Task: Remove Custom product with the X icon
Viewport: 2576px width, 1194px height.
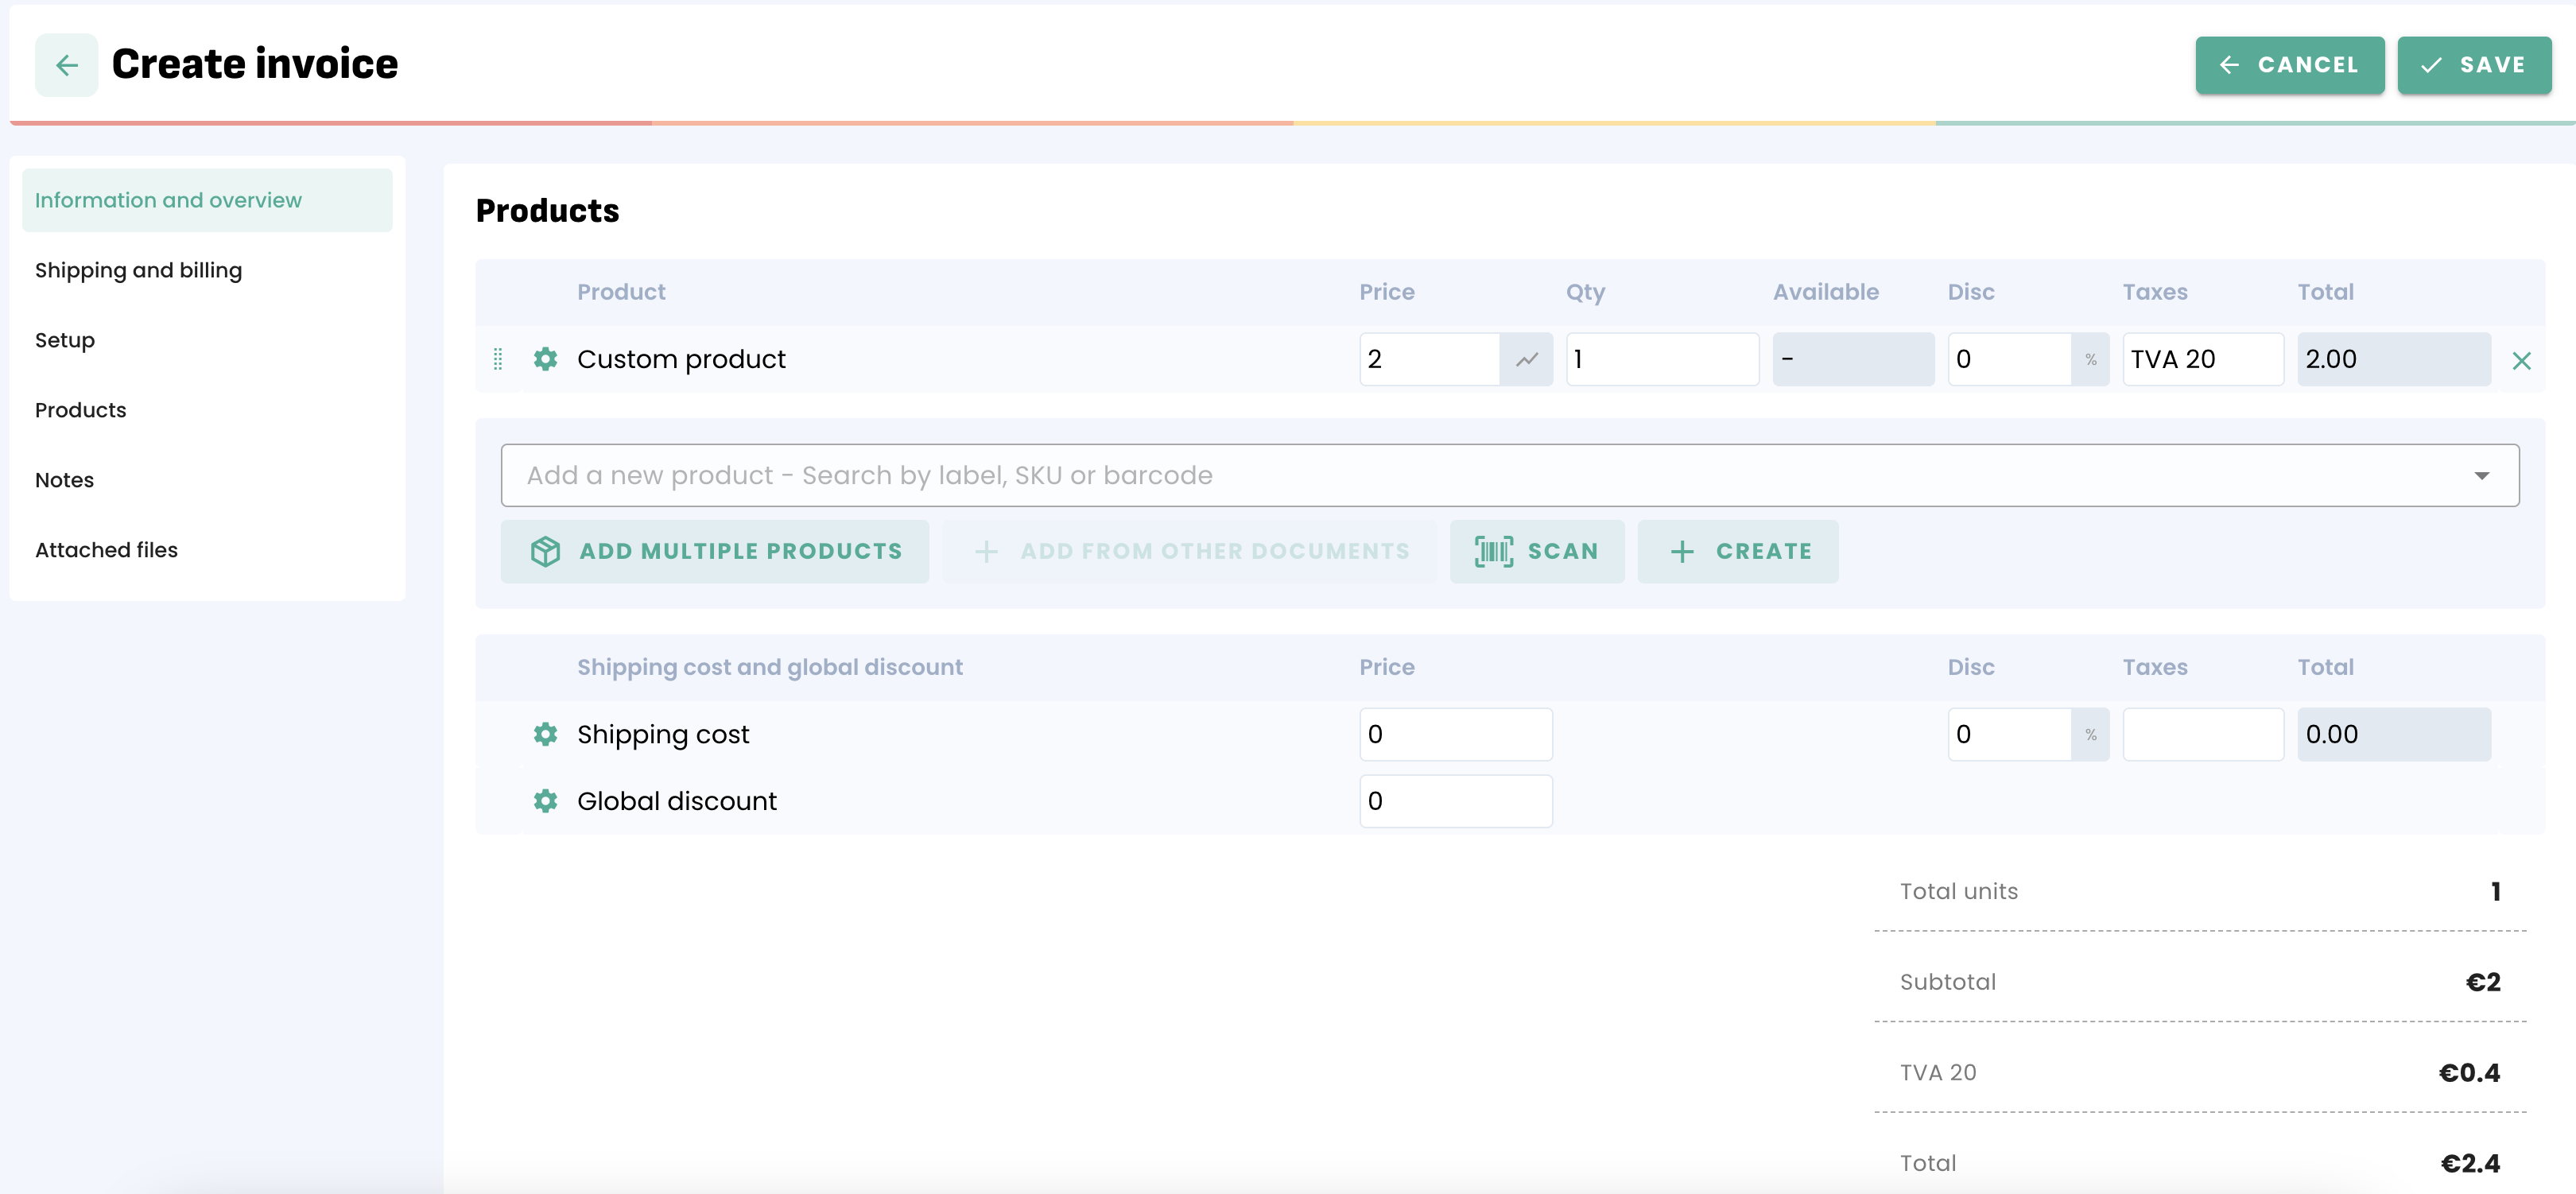Action: [2521, 361]
